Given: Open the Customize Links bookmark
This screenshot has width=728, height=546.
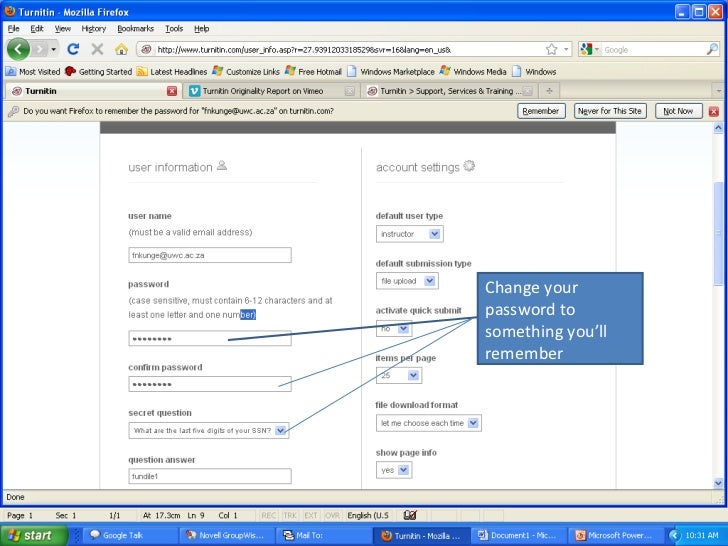Looking at the screenshot, I should [246, 72].
